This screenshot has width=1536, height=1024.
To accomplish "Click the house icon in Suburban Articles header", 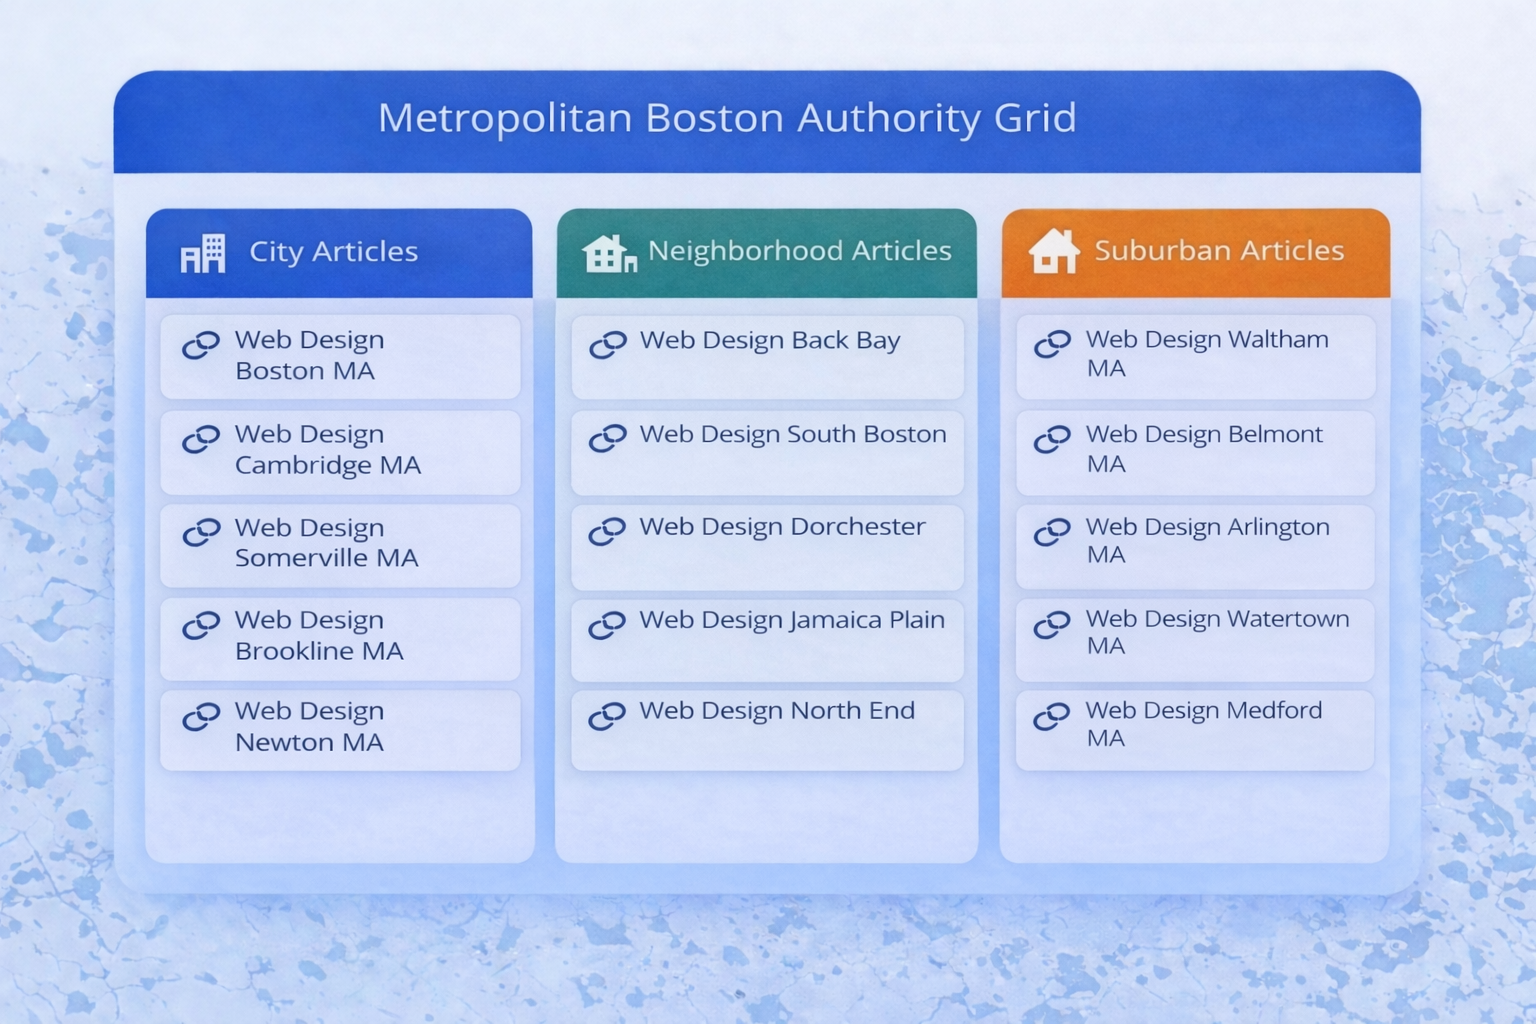I will (1054, 251).
